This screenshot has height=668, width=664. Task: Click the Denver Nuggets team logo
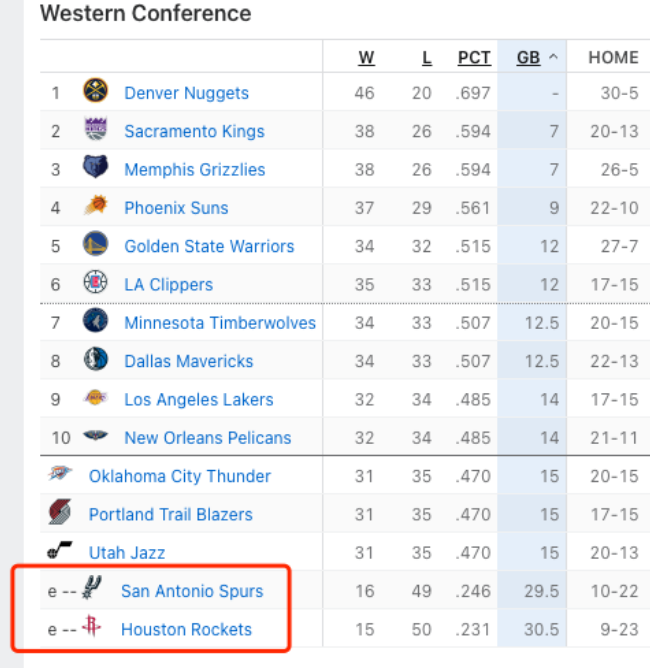[x=95, y=90]
